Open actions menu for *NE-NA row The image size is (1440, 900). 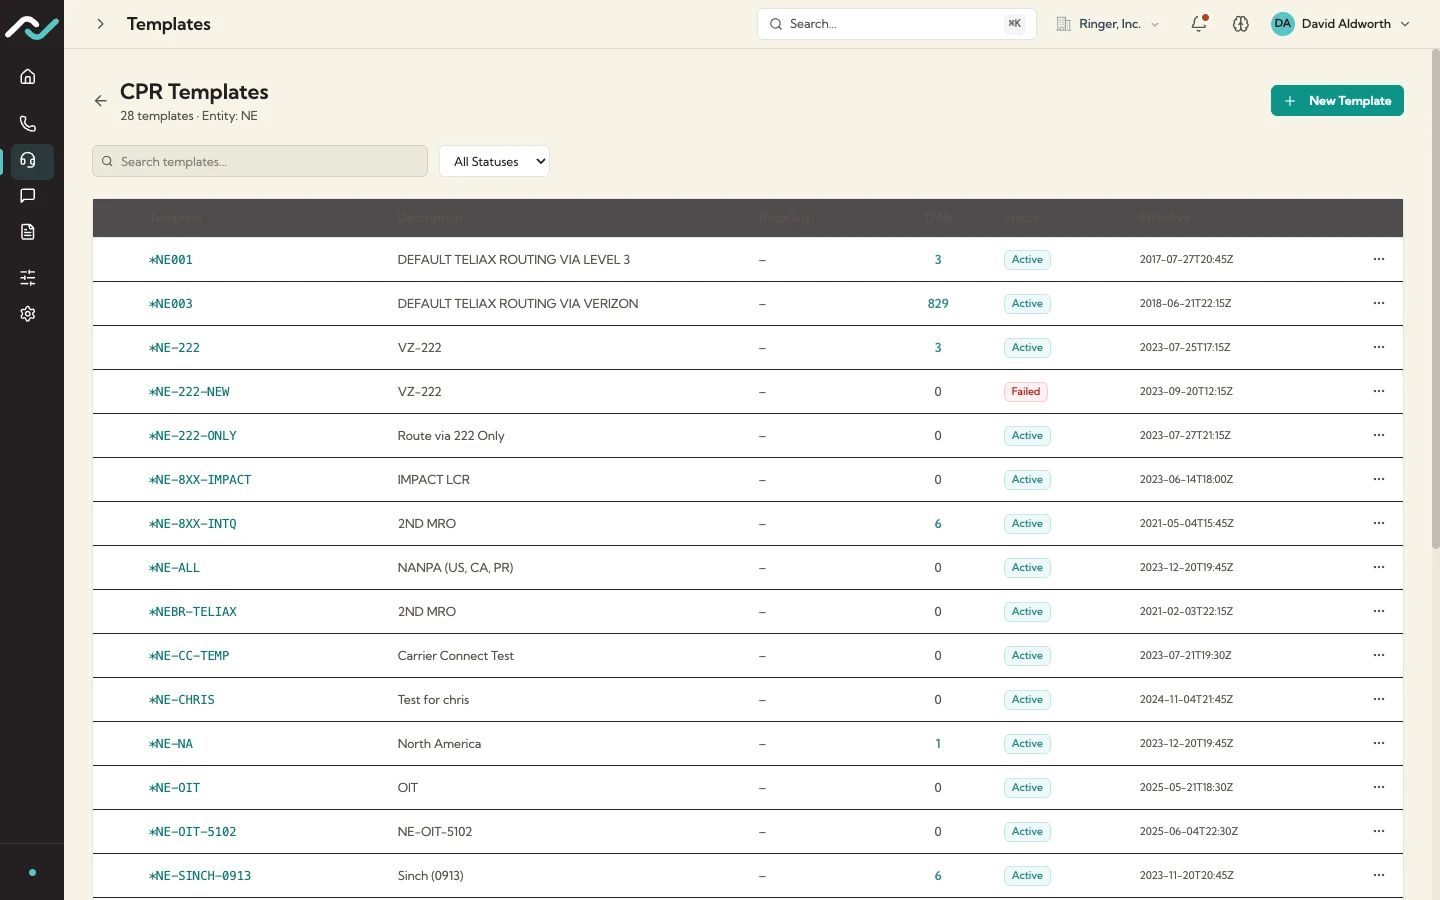tap(1379, 743)
